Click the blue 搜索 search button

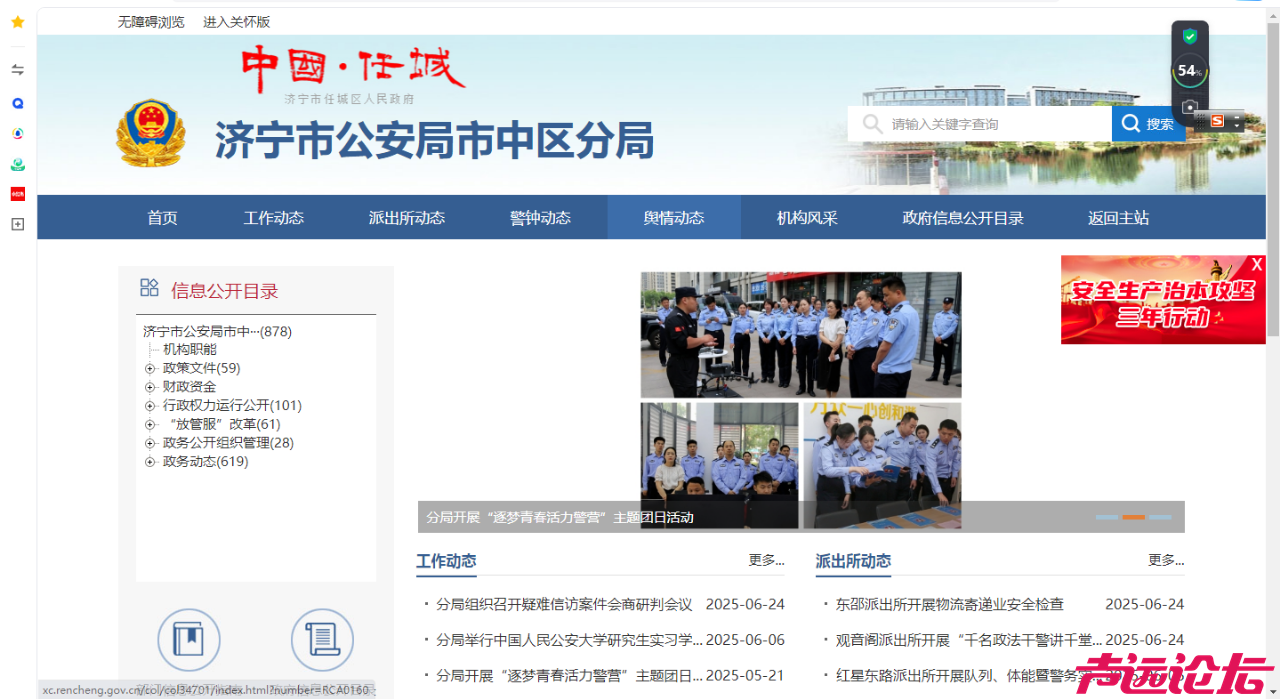coord(1147,124)
